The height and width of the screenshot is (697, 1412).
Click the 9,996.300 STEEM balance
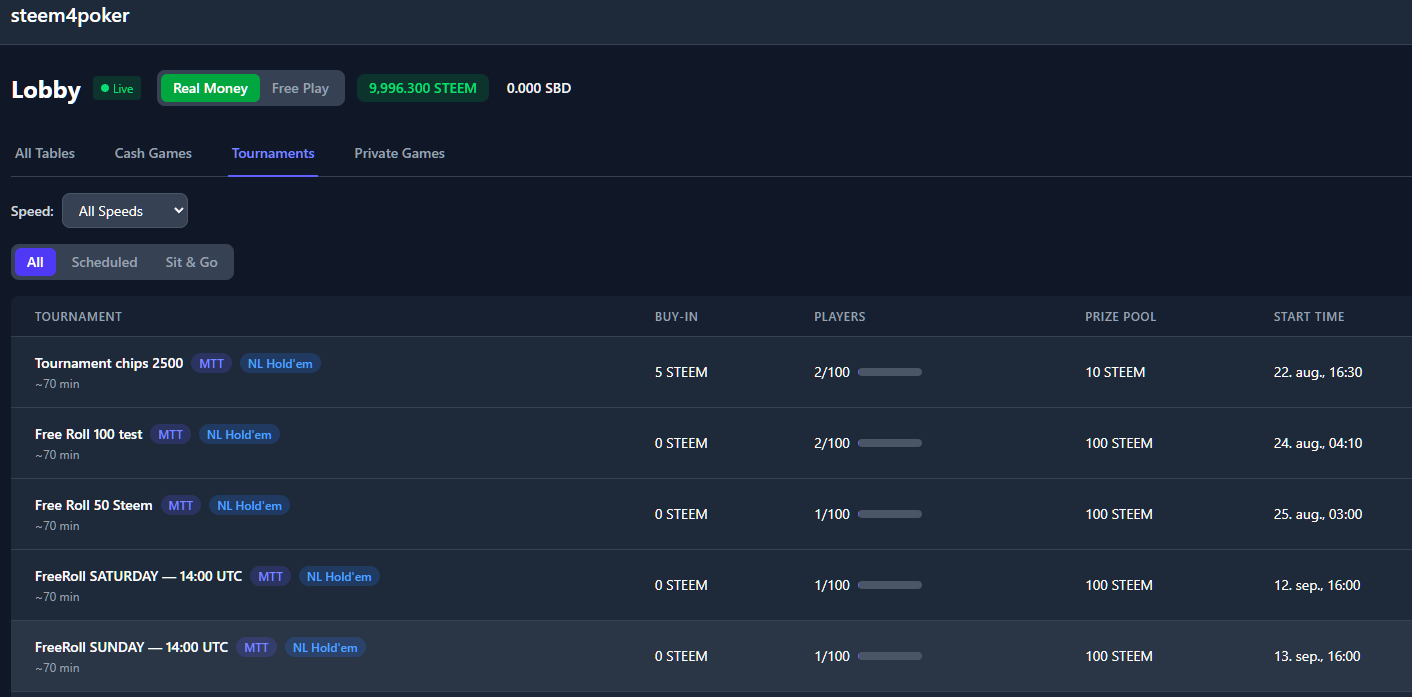(x=423, y=88)
